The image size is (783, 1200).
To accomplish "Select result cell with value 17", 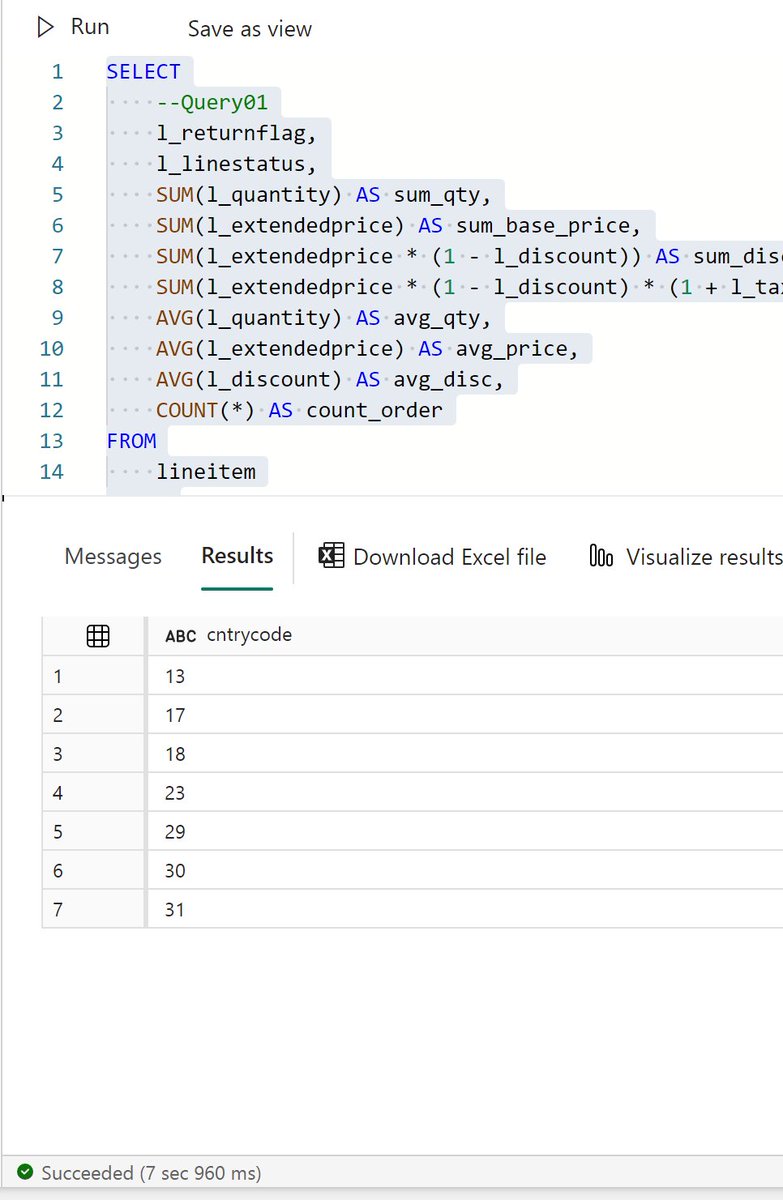I will coord(464,715).
